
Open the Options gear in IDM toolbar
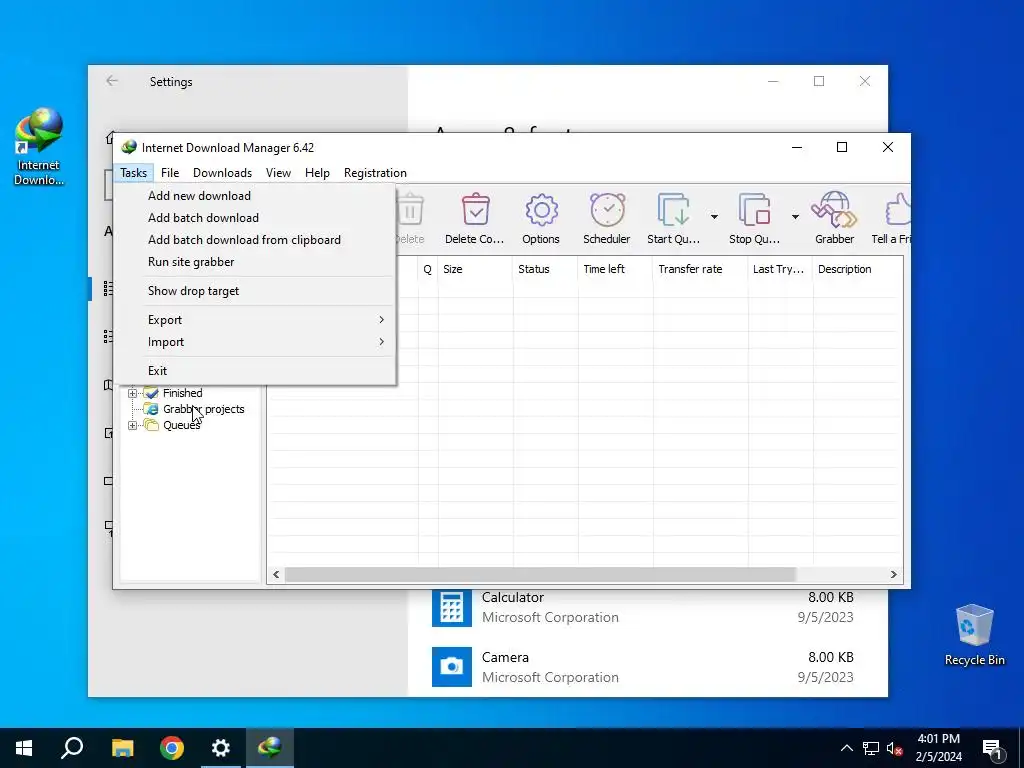point(541,218)
